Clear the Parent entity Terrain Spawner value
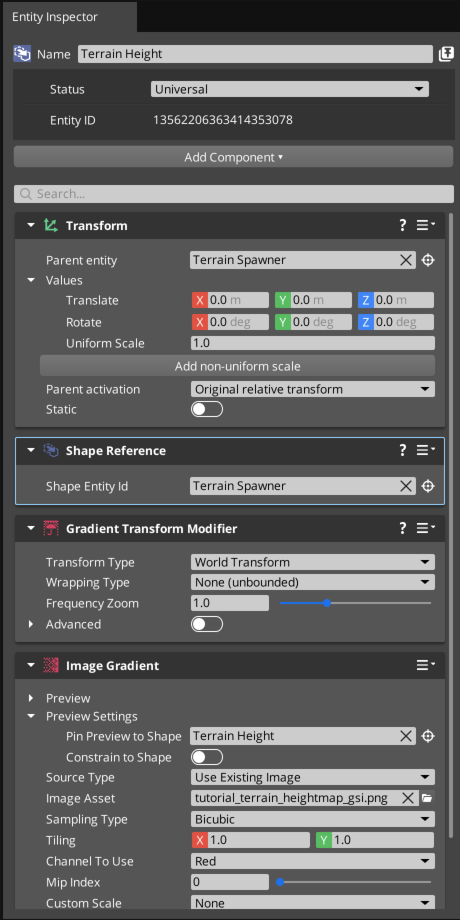Screen dimensions: 460x920 tap(405, 260)
